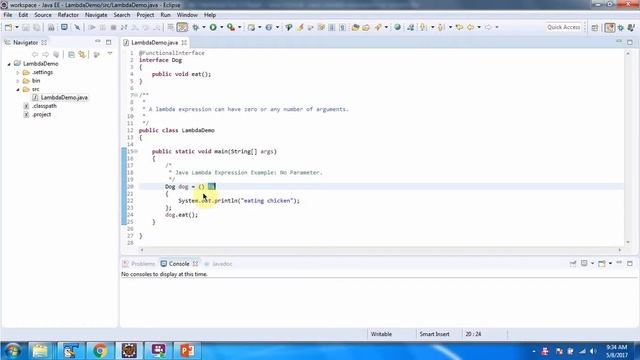Open the Edit menu
The height and width of the screenshot is (360, 640).
23,15
